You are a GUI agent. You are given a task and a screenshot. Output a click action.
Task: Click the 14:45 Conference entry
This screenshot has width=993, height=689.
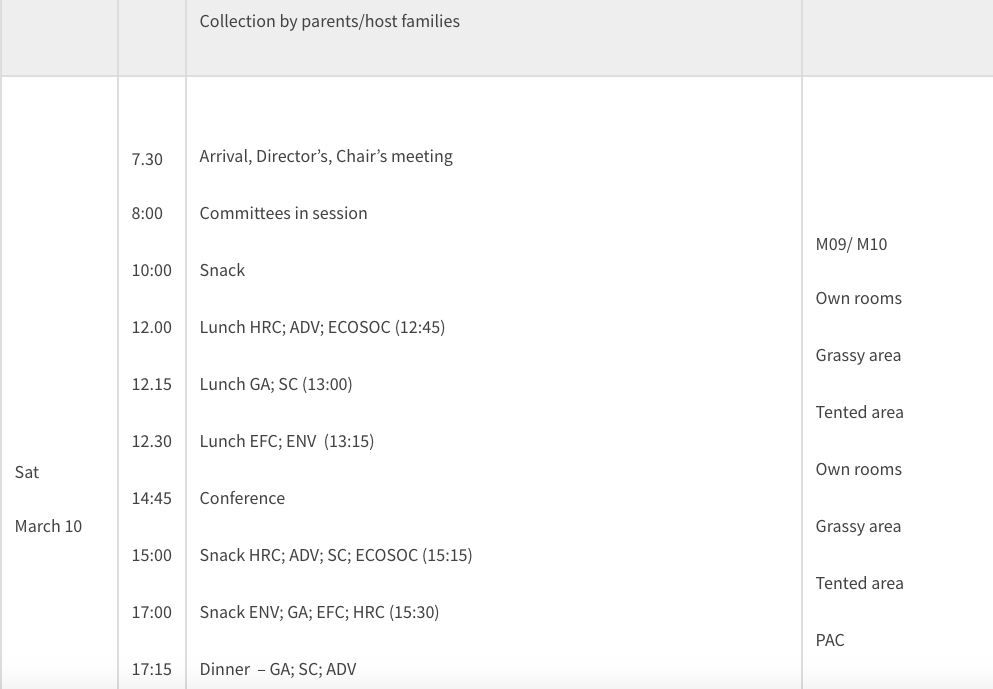coord(242,498)
